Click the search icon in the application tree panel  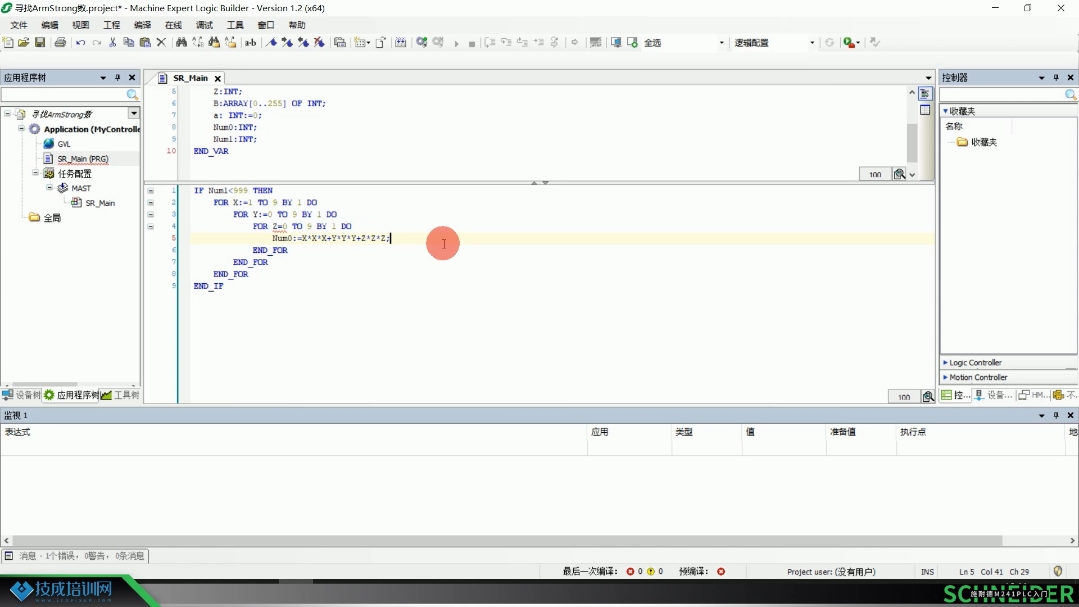[132, 95]
